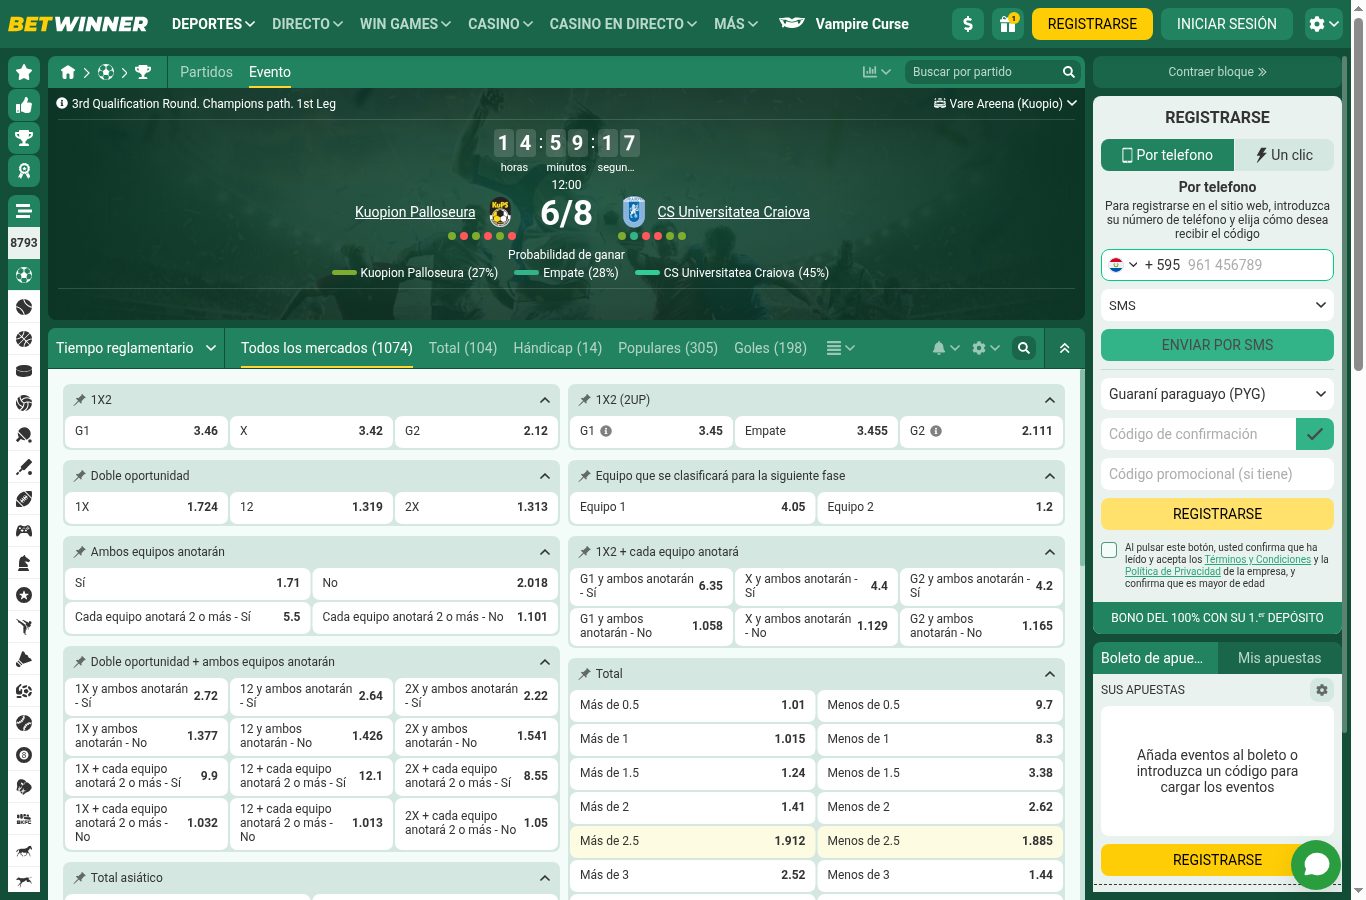Open the DEPORTES menu
Screen dimensions: 1366x900
click(x=213, y=24)
